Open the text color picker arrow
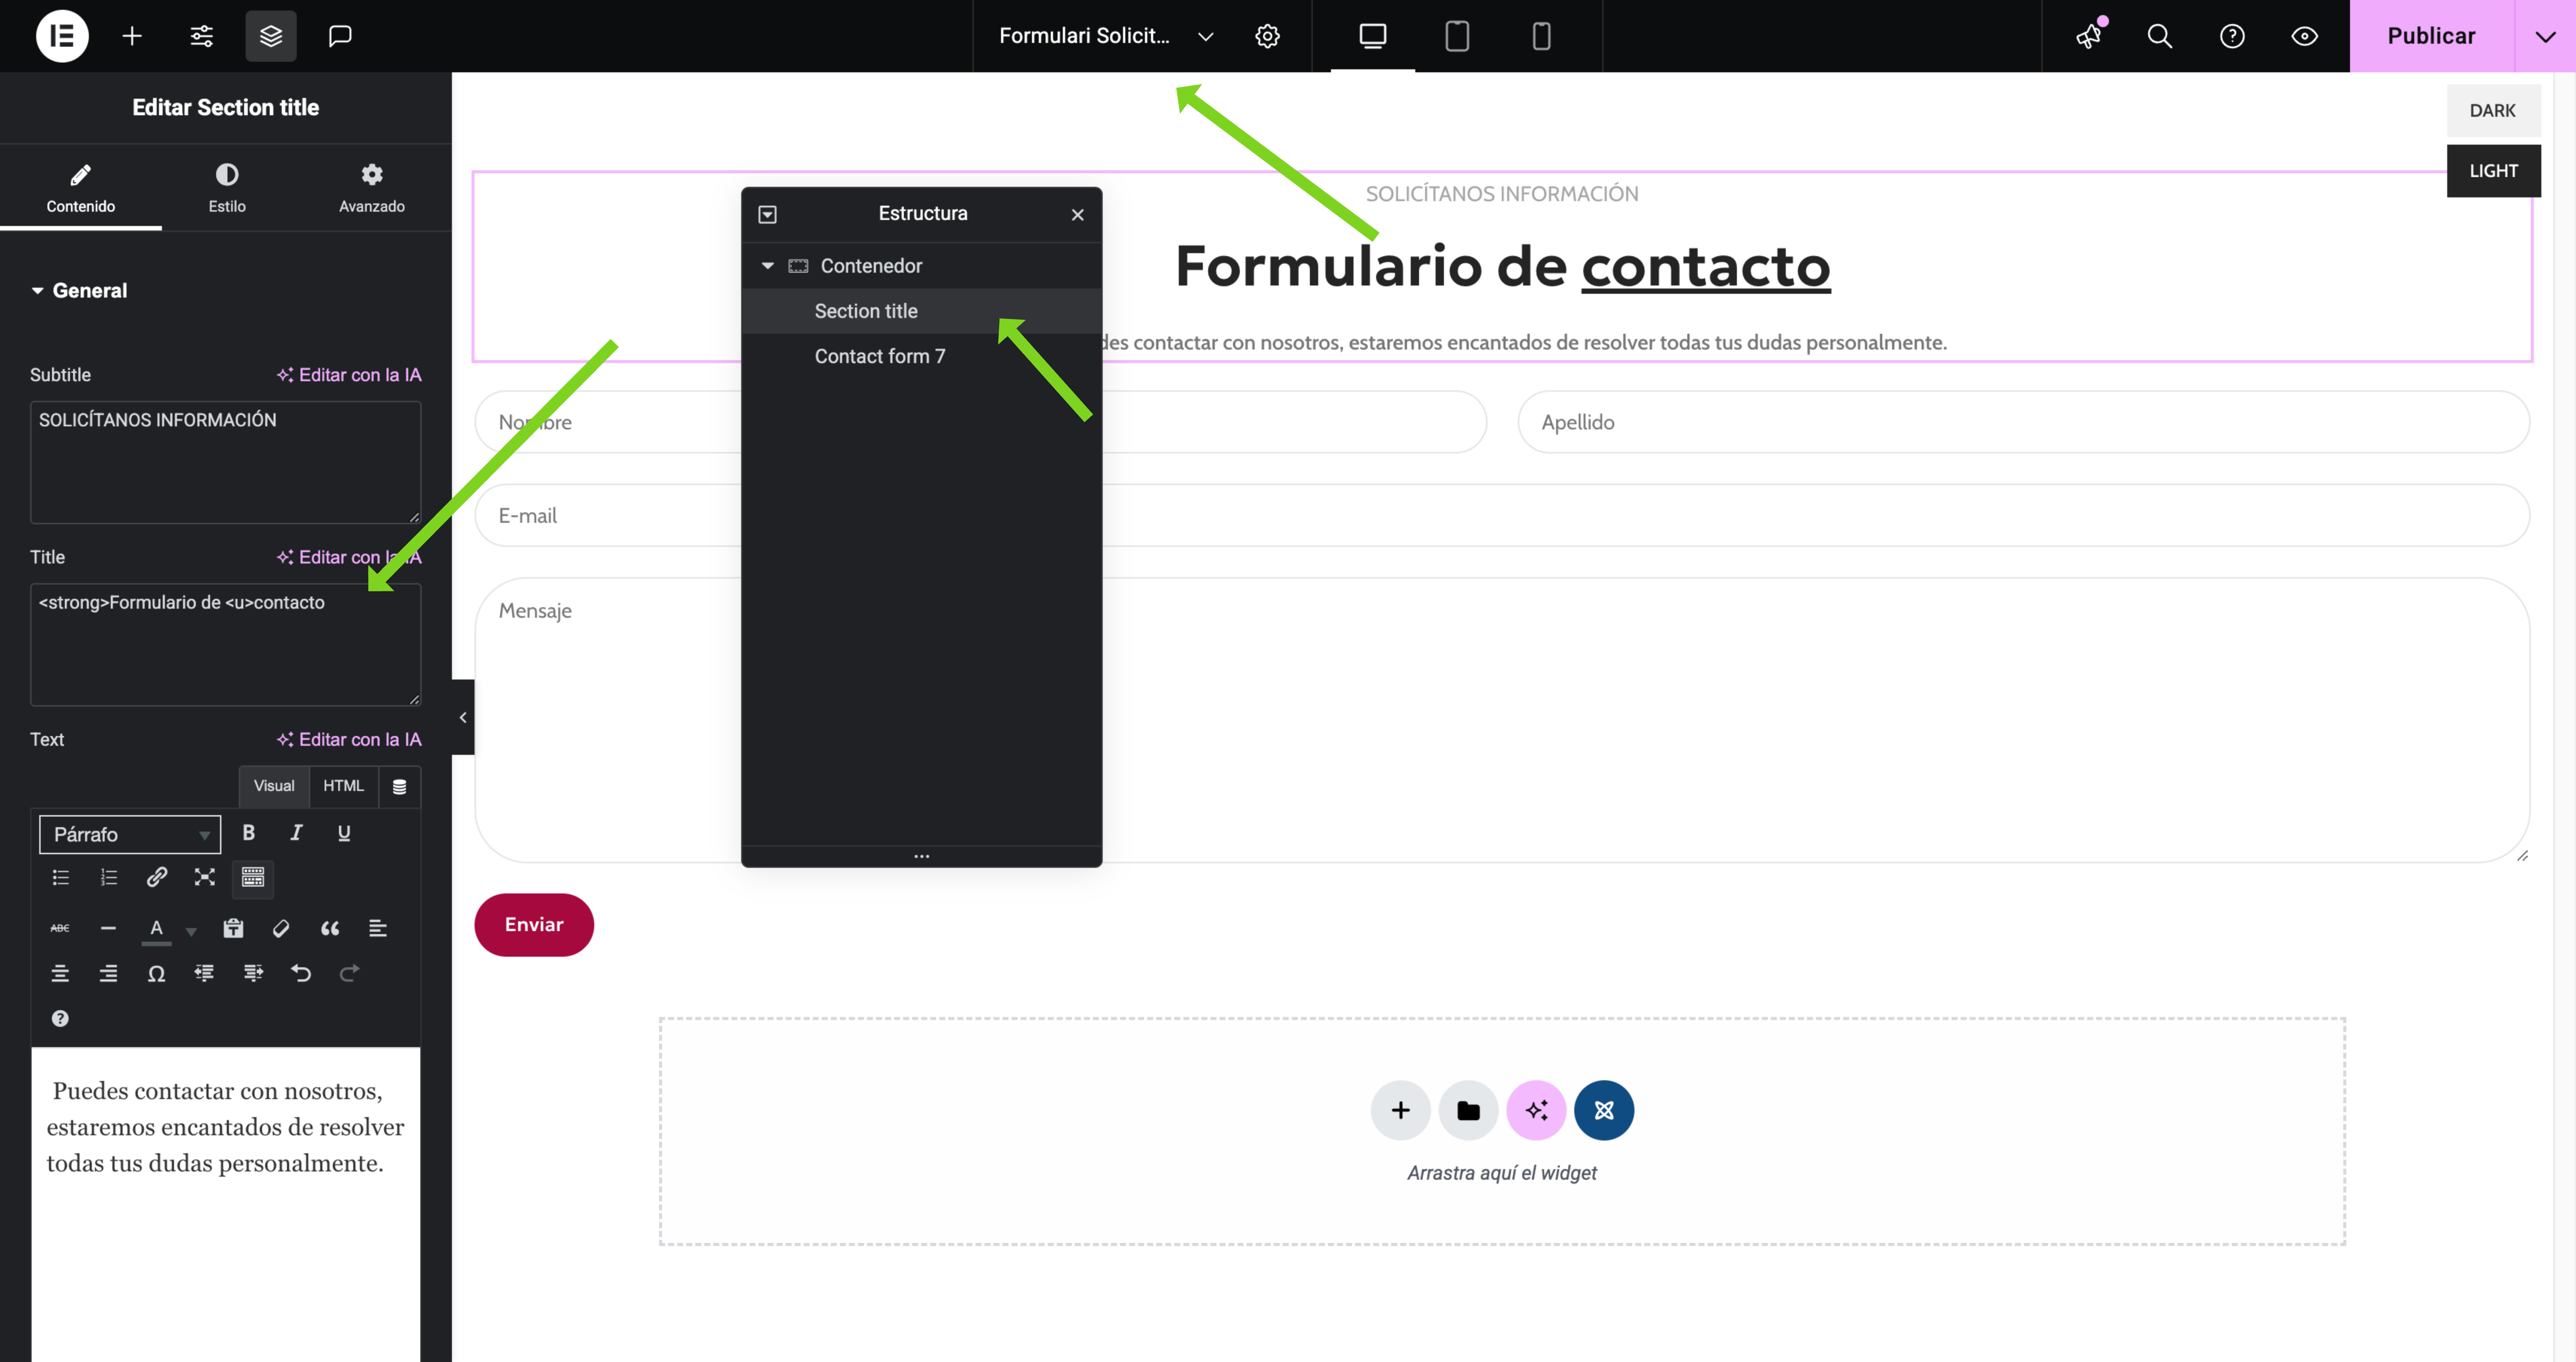2576x1362 pixels. pos(191,931)
